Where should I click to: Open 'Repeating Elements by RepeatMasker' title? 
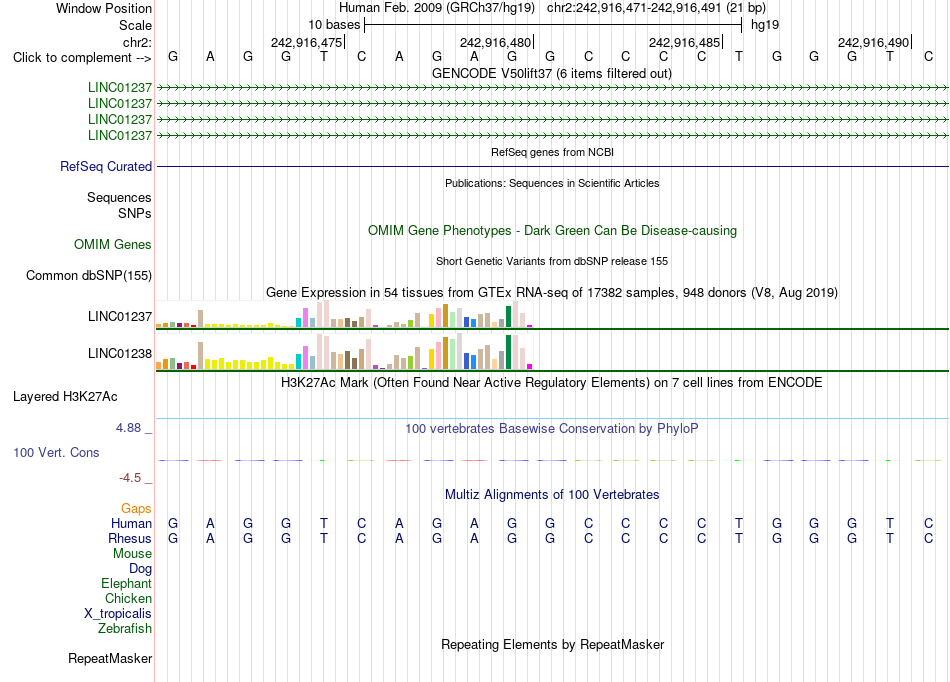(x=552, y=644)
